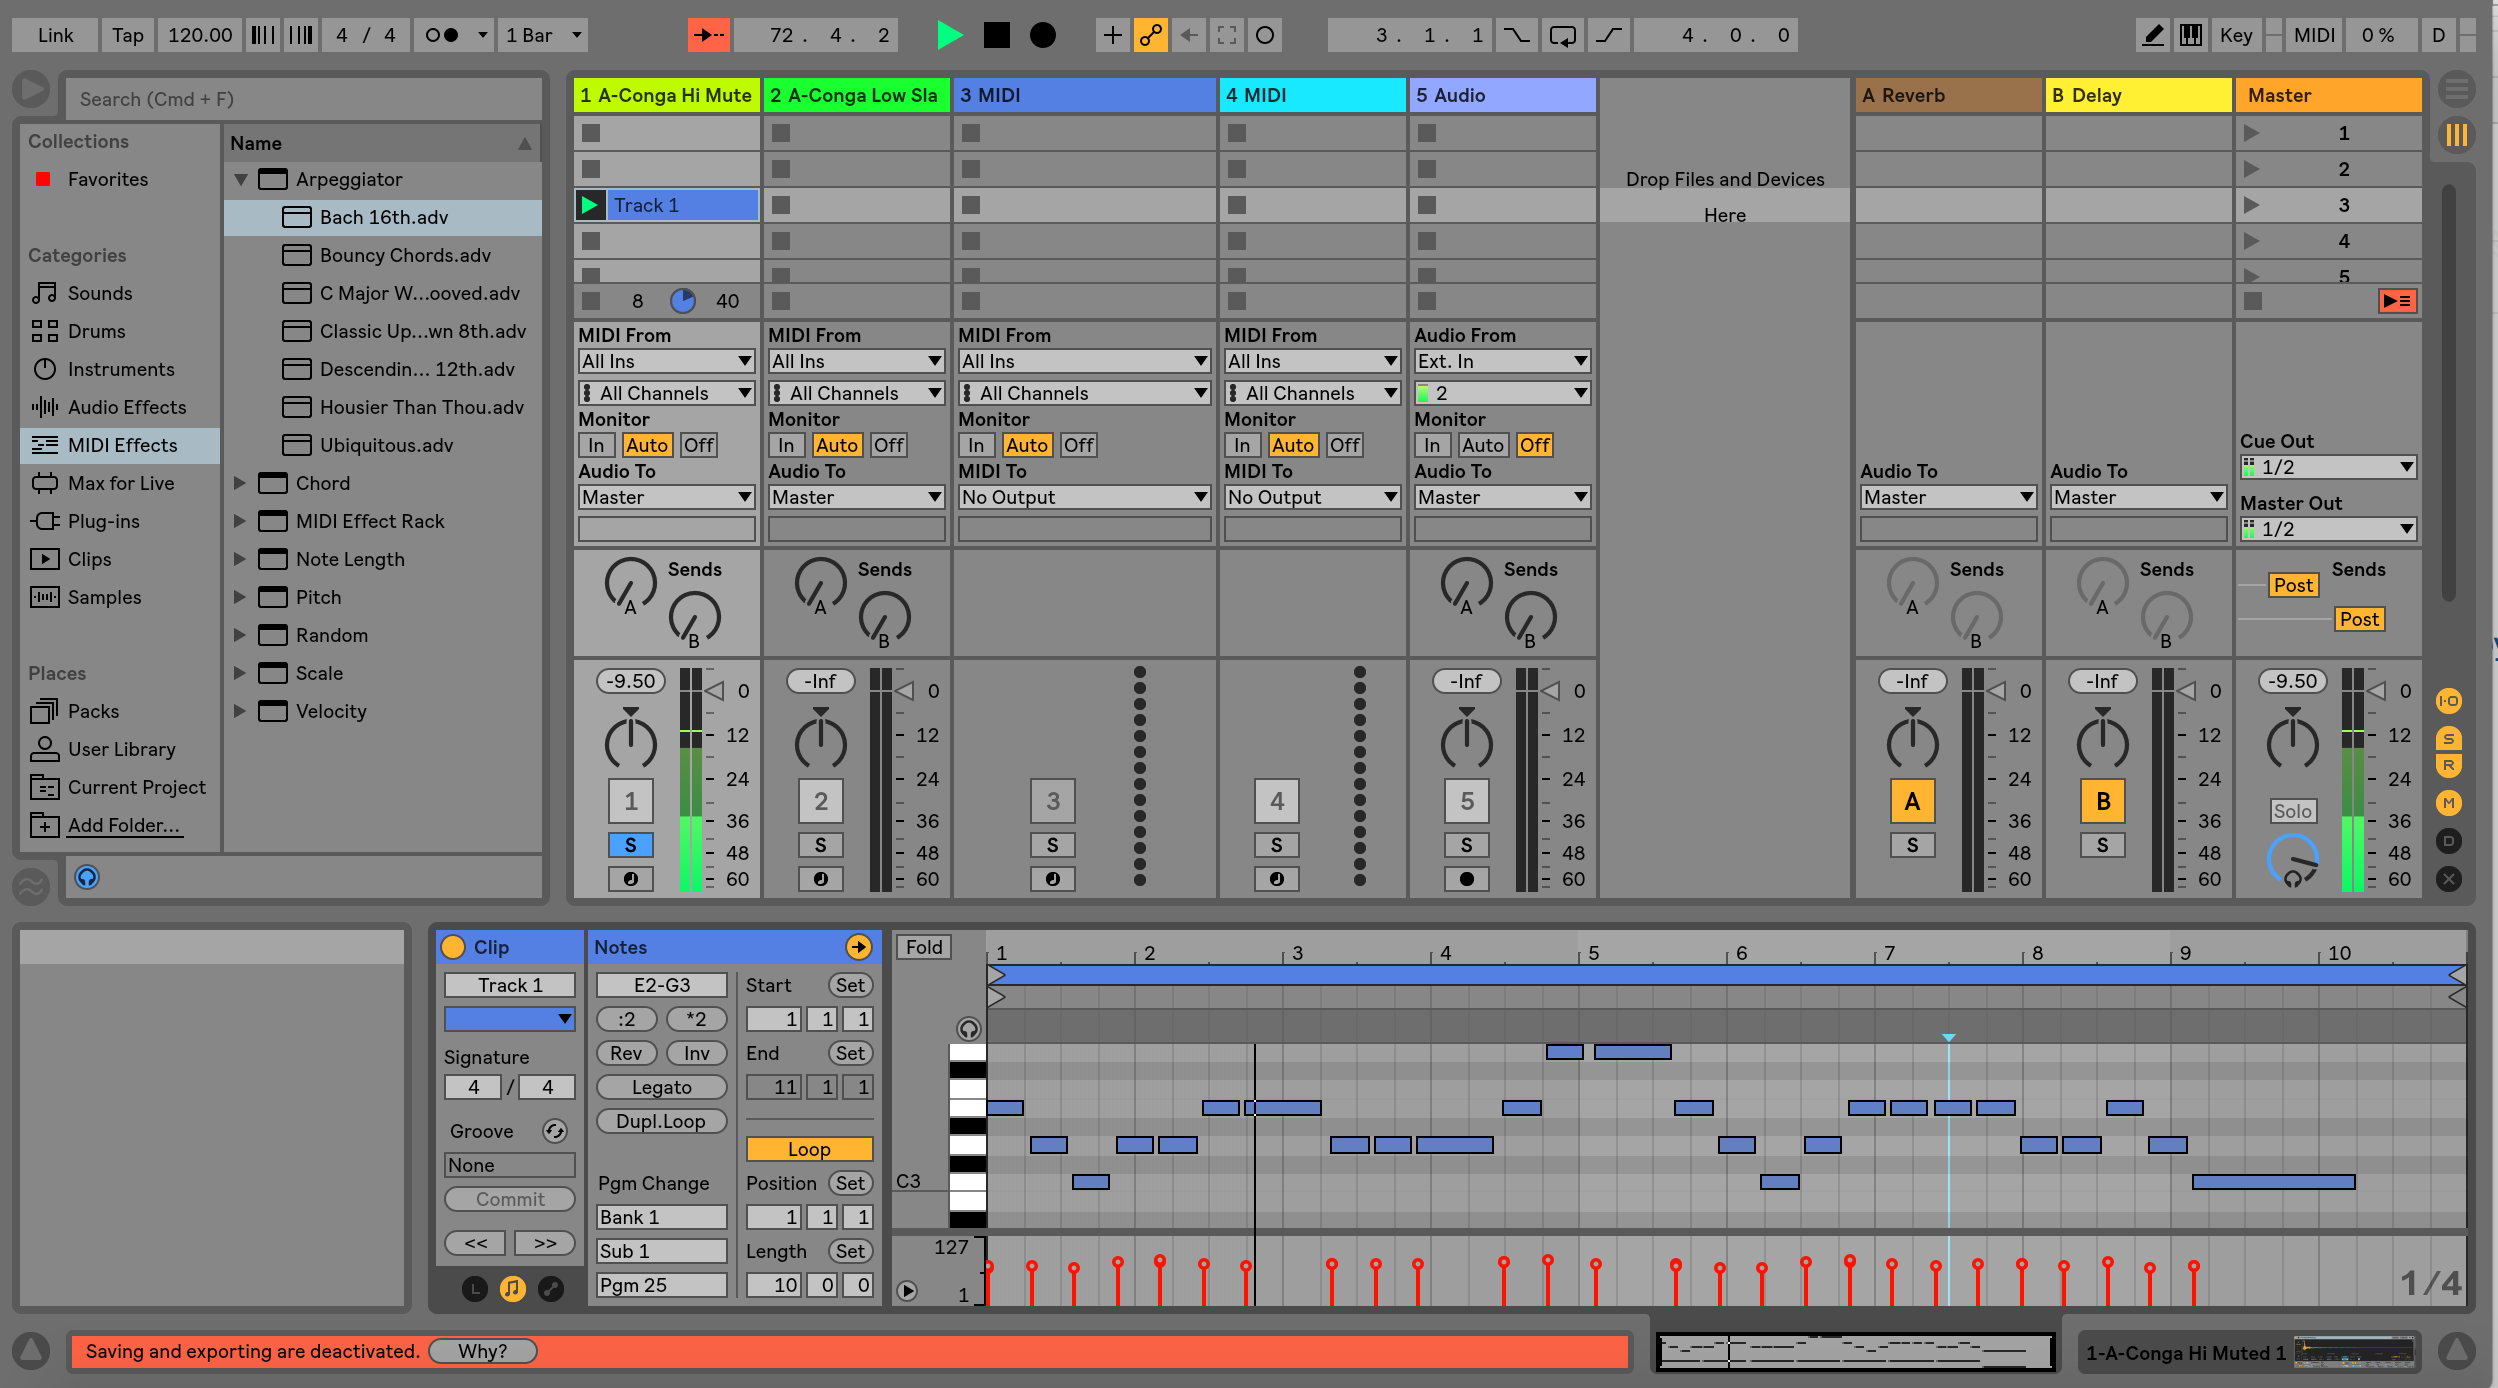The image size is (2498, 1388).
Task: Click the browser preview headphone icon
Action: [87, 877]
